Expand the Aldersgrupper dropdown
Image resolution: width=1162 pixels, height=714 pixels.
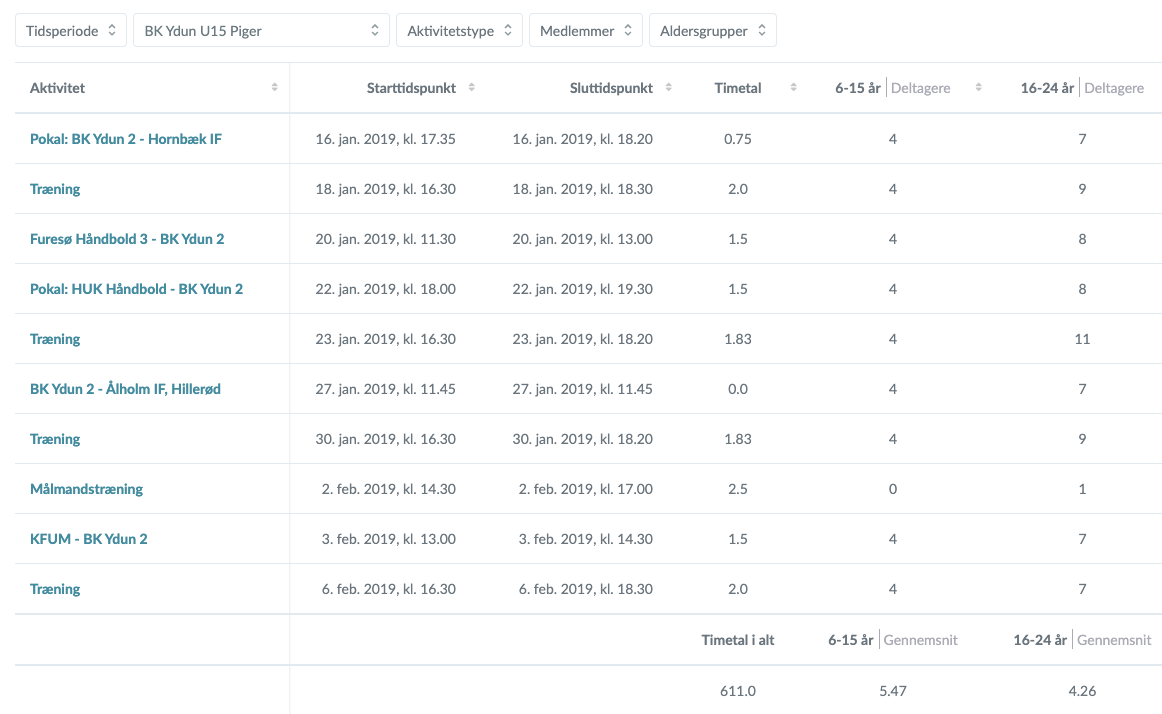712,31
